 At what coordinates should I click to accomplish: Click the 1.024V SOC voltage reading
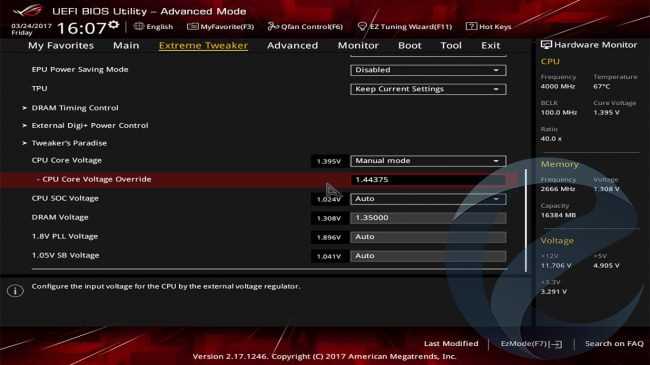coord(329,200)
